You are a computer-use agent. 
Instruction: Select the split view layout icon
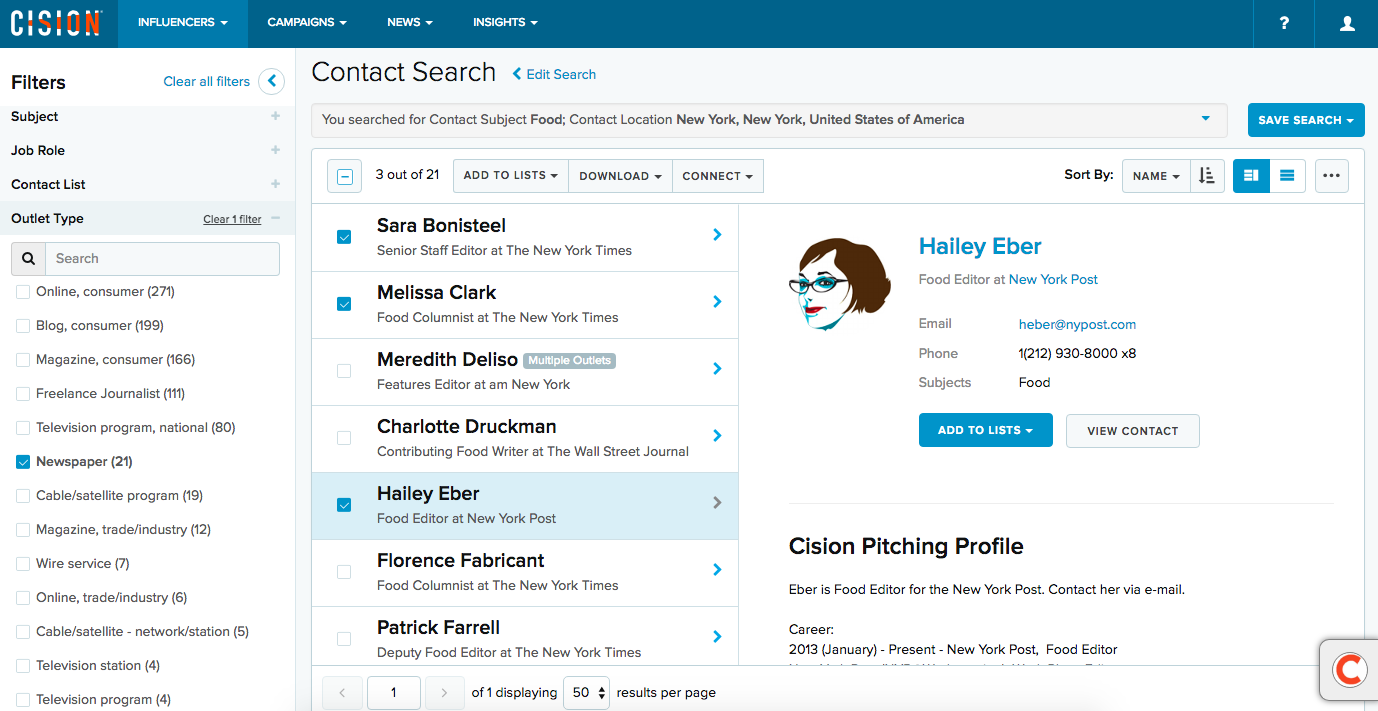pos(1251,175)
